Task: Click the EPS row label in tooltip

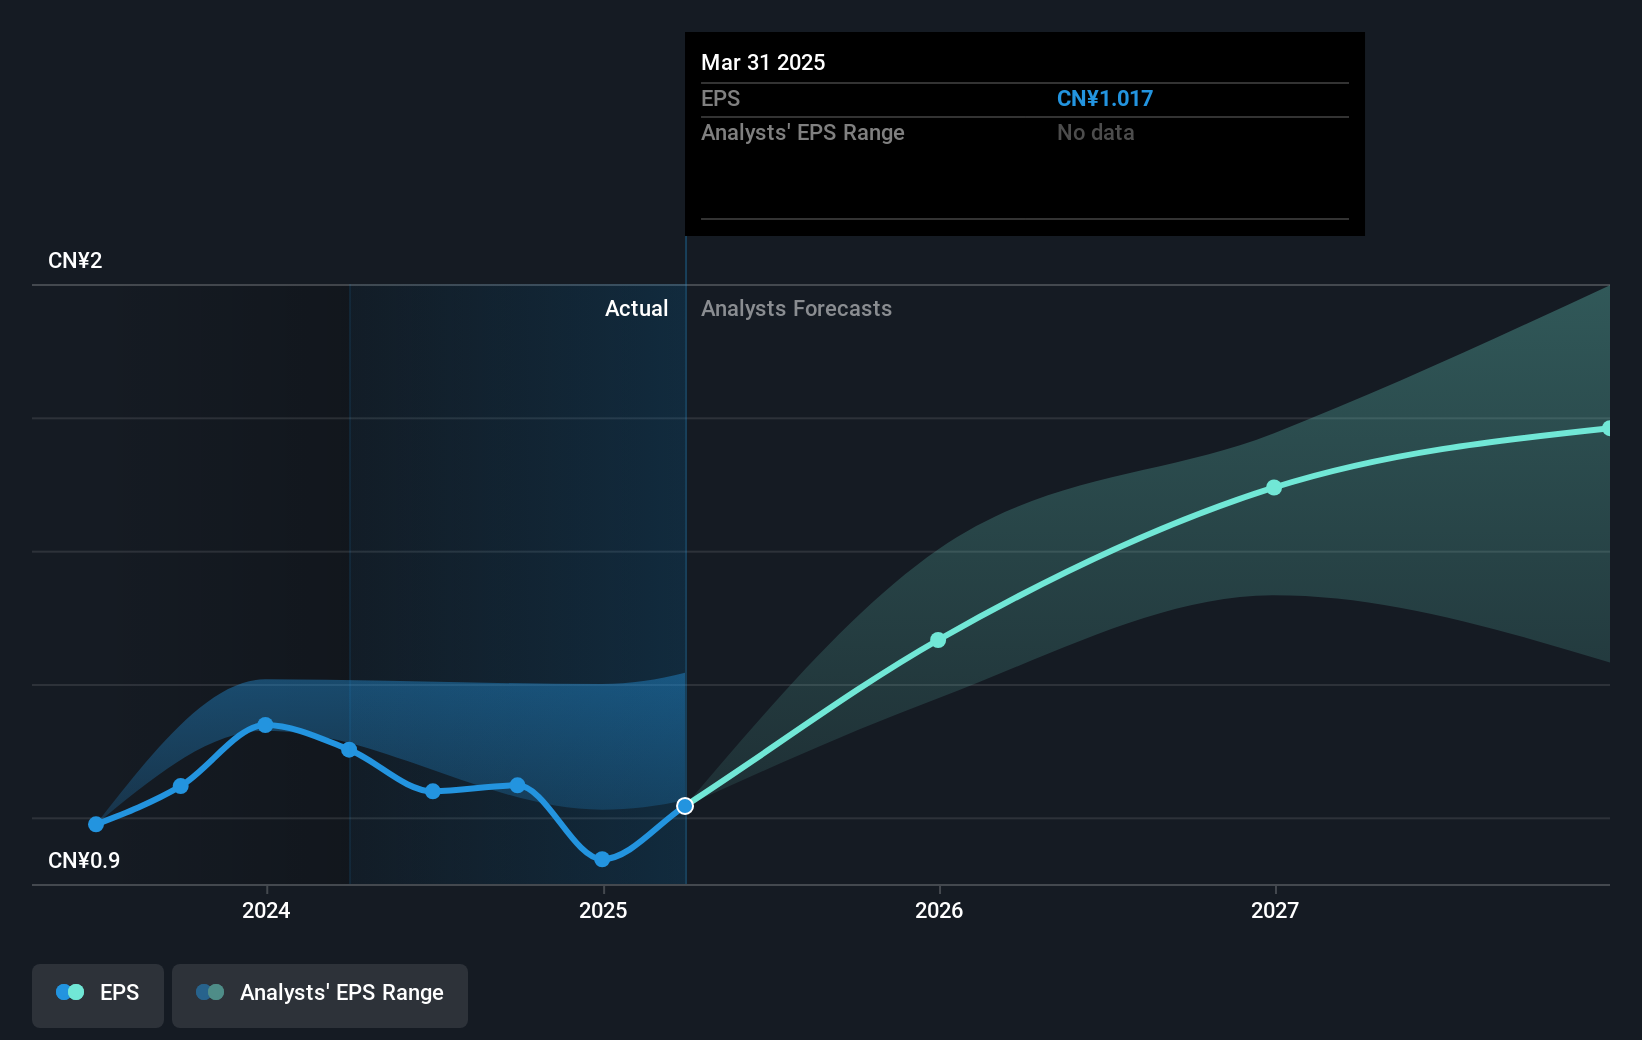Action: 721,98
